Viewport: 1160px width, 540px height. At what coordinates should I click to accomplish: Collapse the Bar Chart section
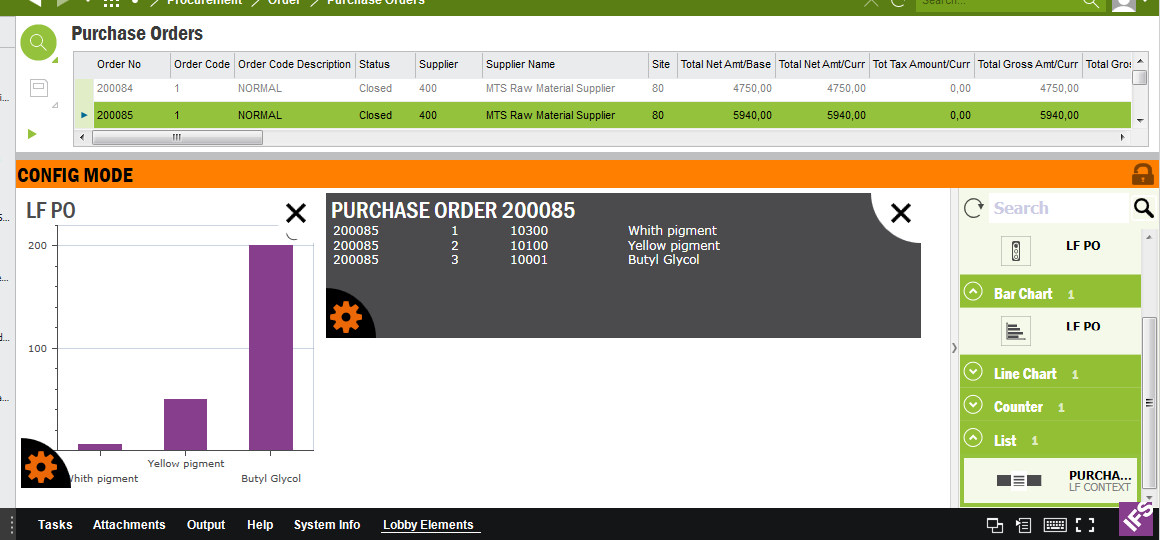pos(973,293)
